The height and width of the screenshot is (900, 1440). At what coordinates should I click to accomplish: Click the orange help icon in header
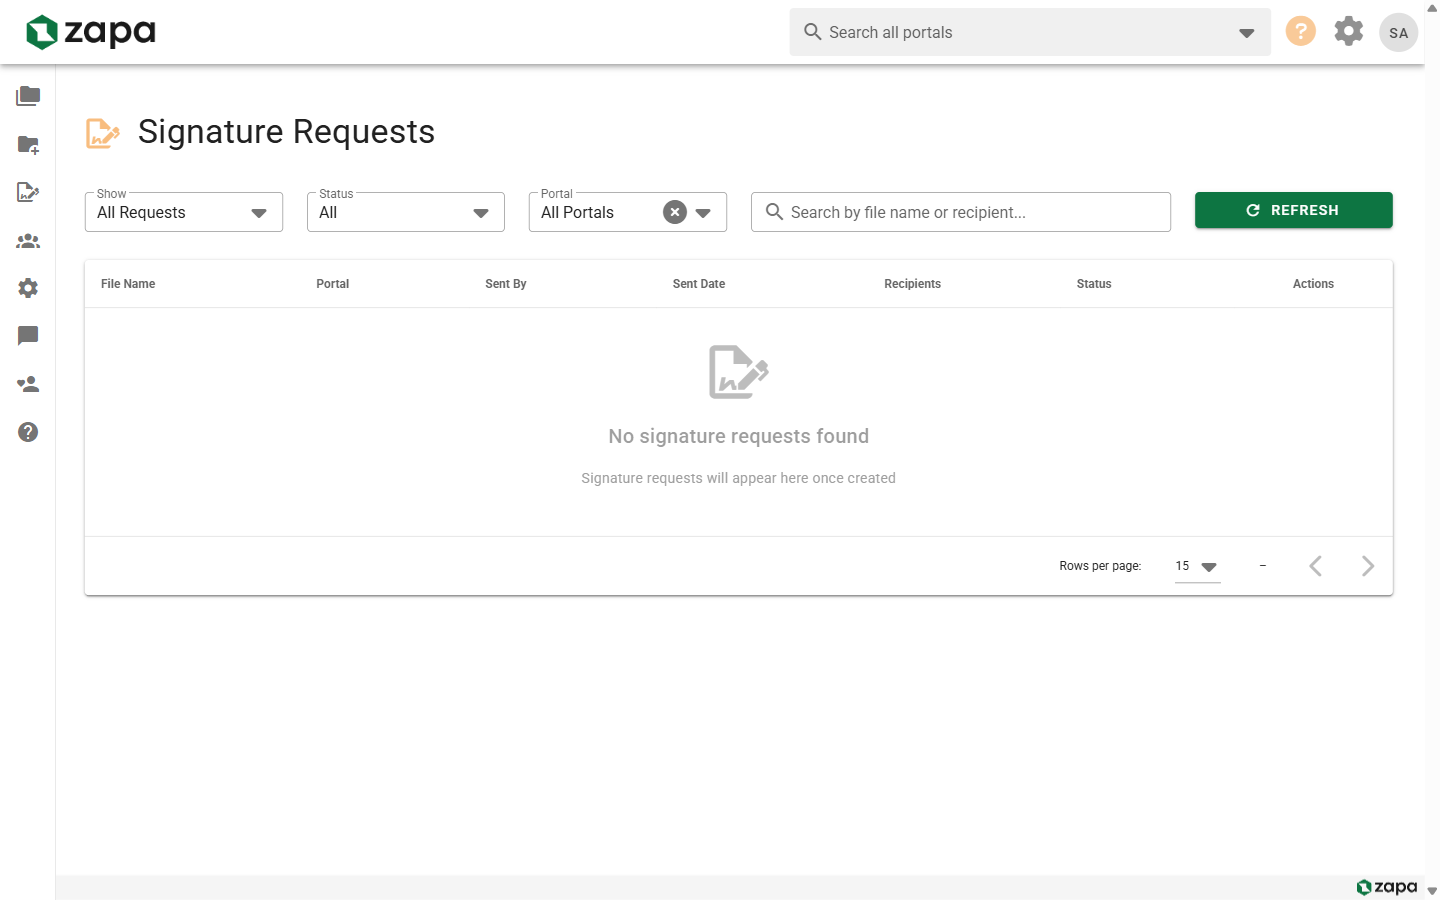1300,31
